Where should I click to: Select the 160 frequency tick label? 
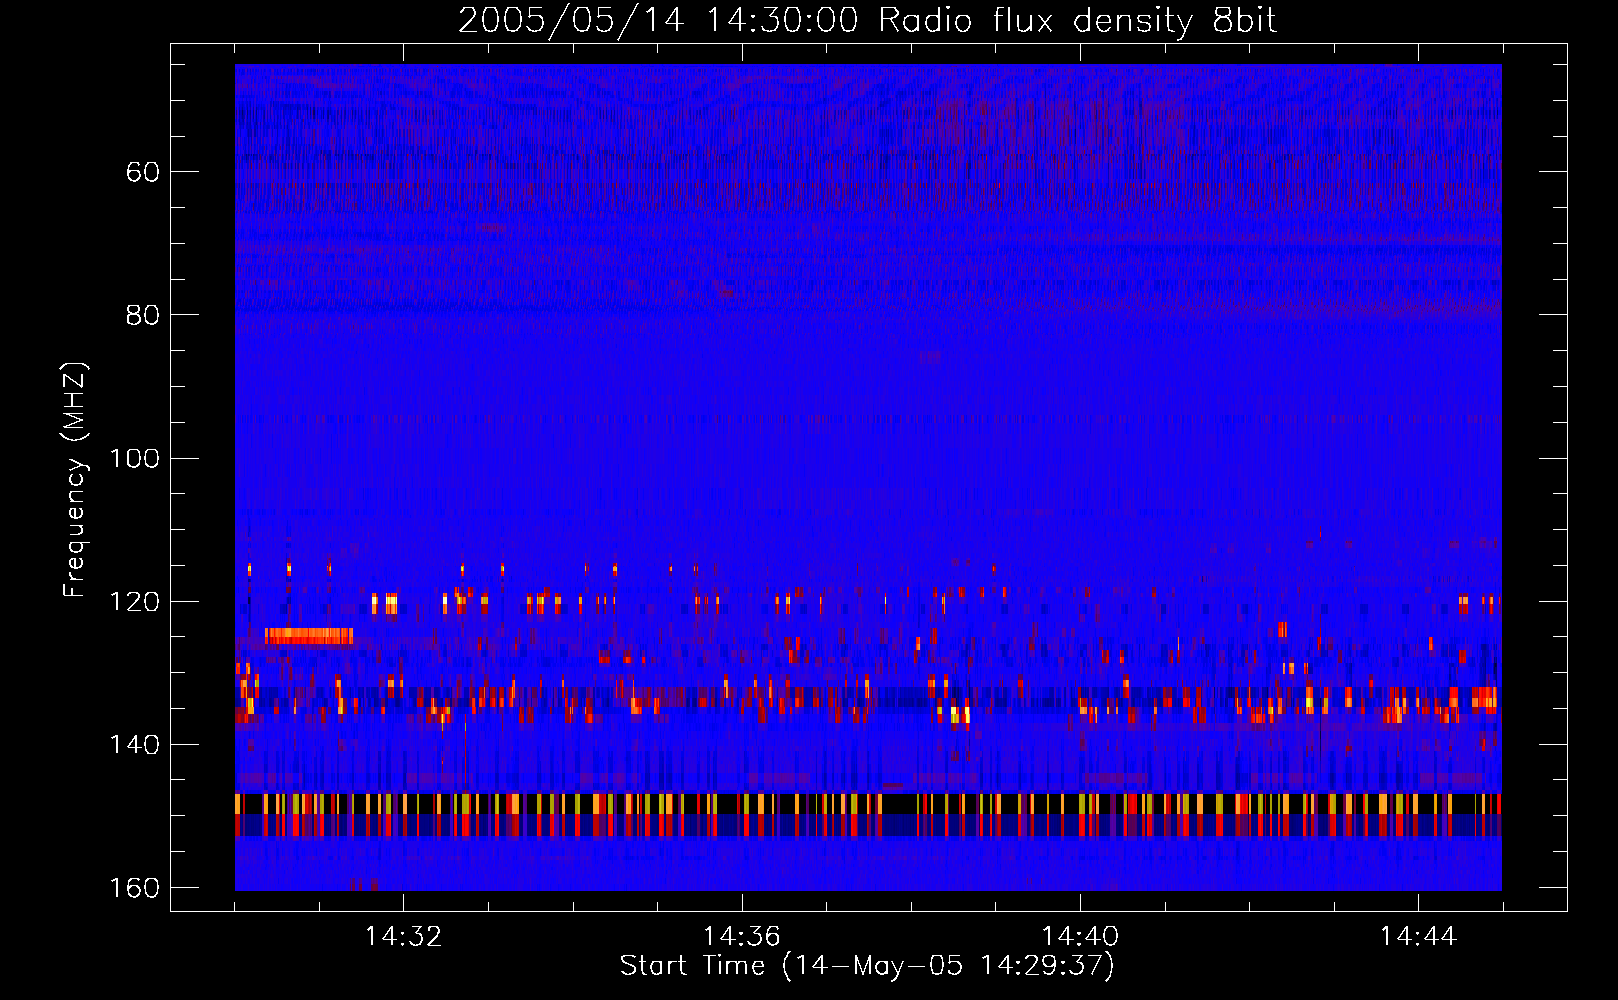[x=134, y=888]
